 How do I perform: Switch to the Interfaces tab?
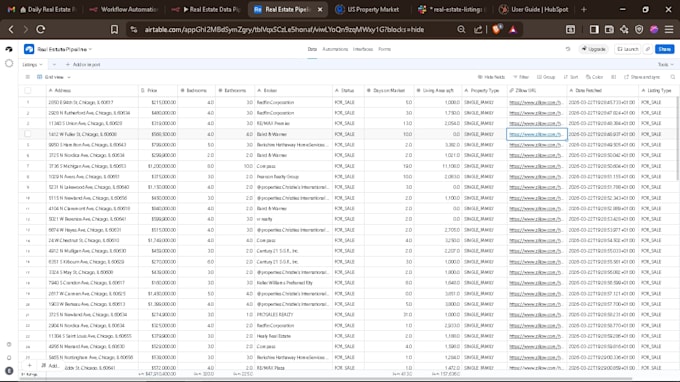(363, 49)
